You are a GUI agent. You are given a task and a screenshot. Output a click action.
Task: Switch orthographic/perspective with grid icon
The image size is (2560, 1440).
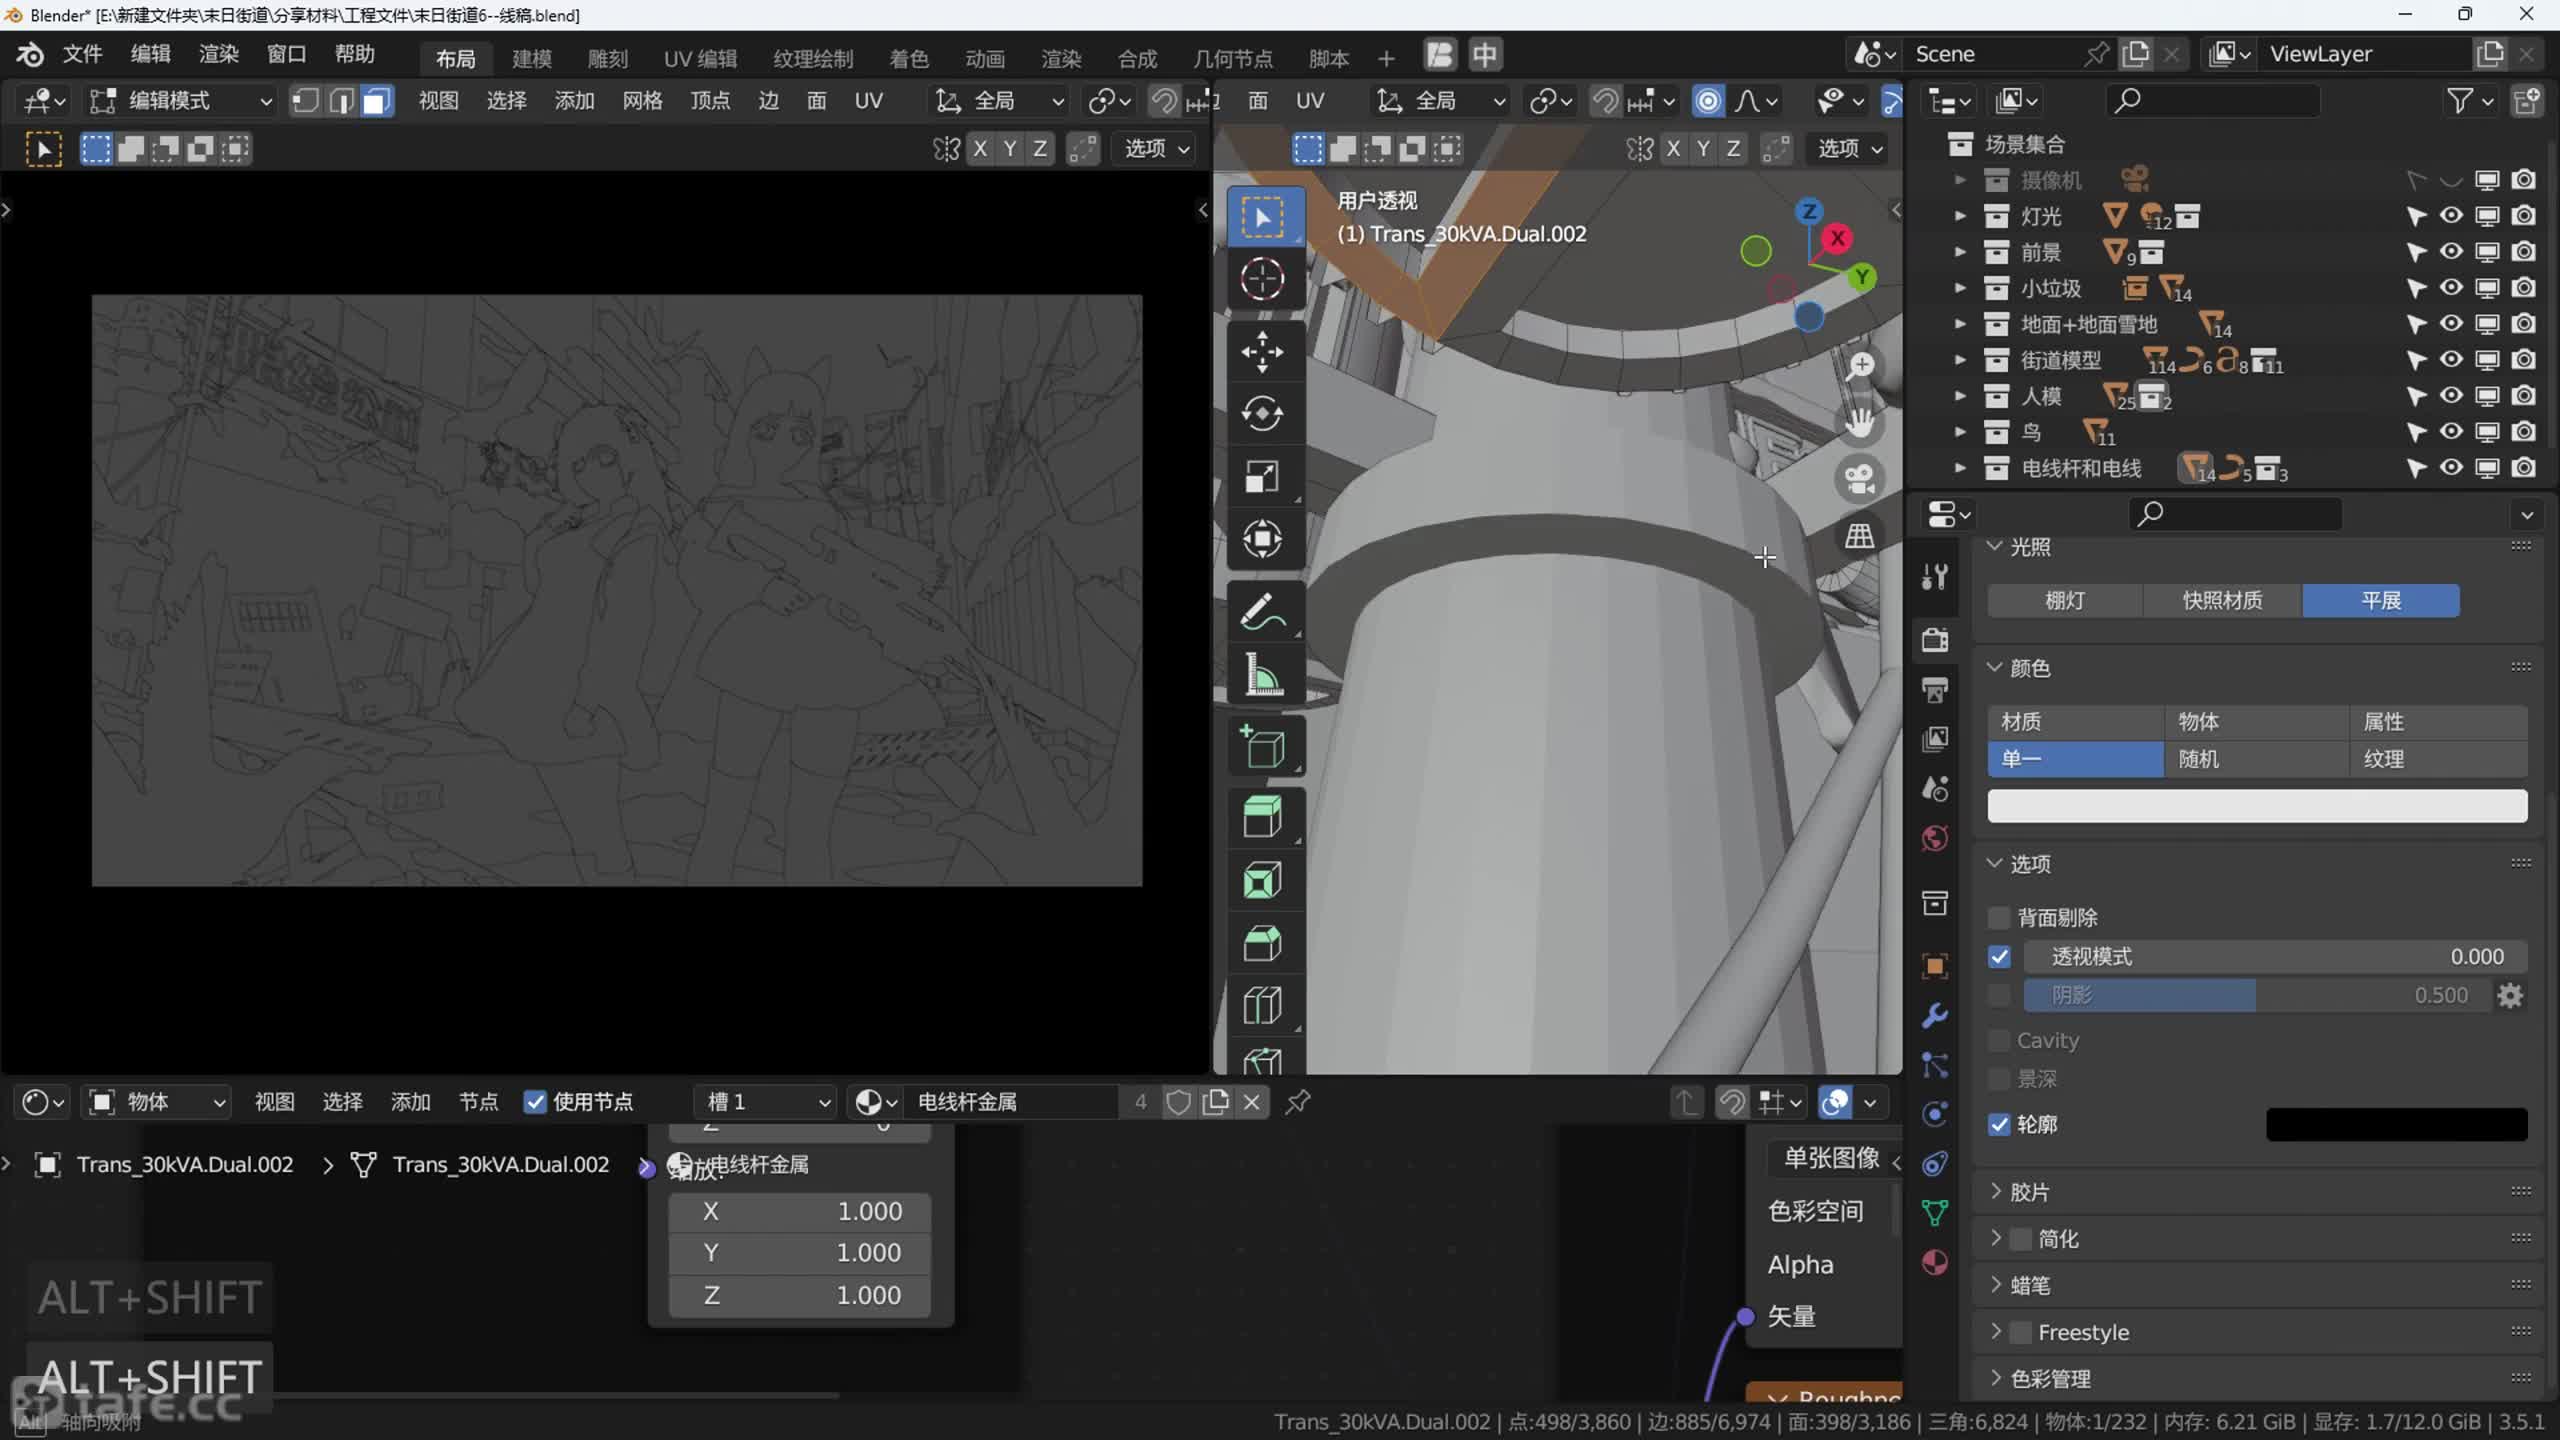(1860, 536)
